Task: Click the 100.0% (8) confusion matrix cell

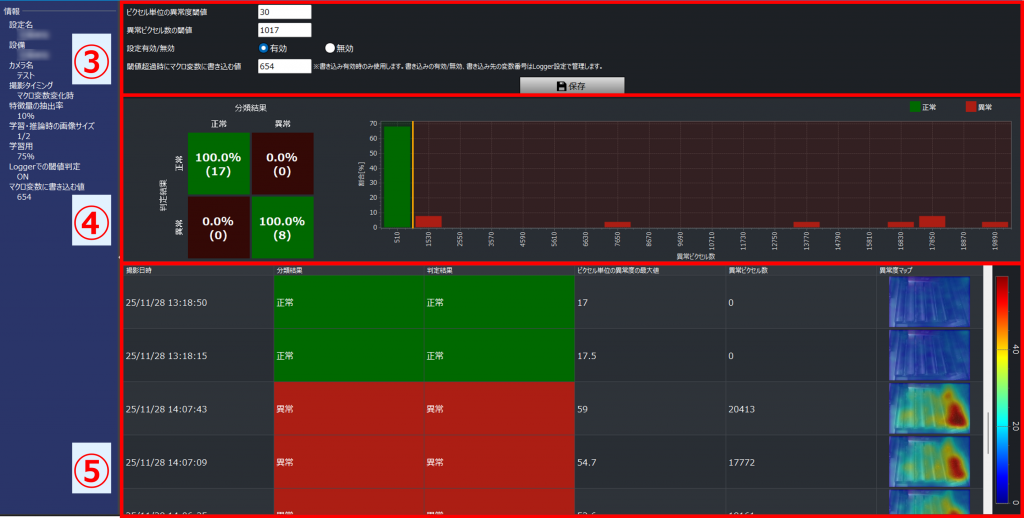Action: pos(283,226)
